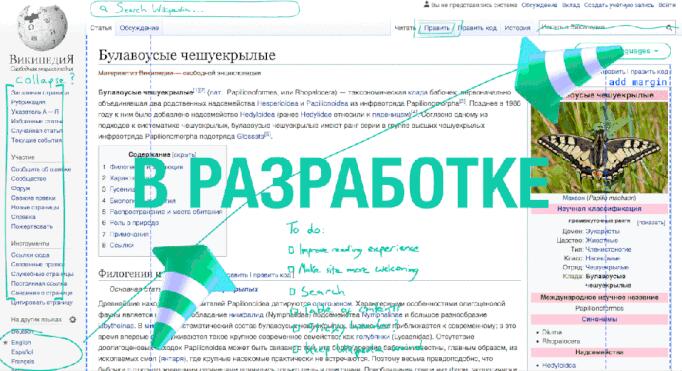Click inside the top-right search field
This screenshot has width=682, height=371.
602,28
